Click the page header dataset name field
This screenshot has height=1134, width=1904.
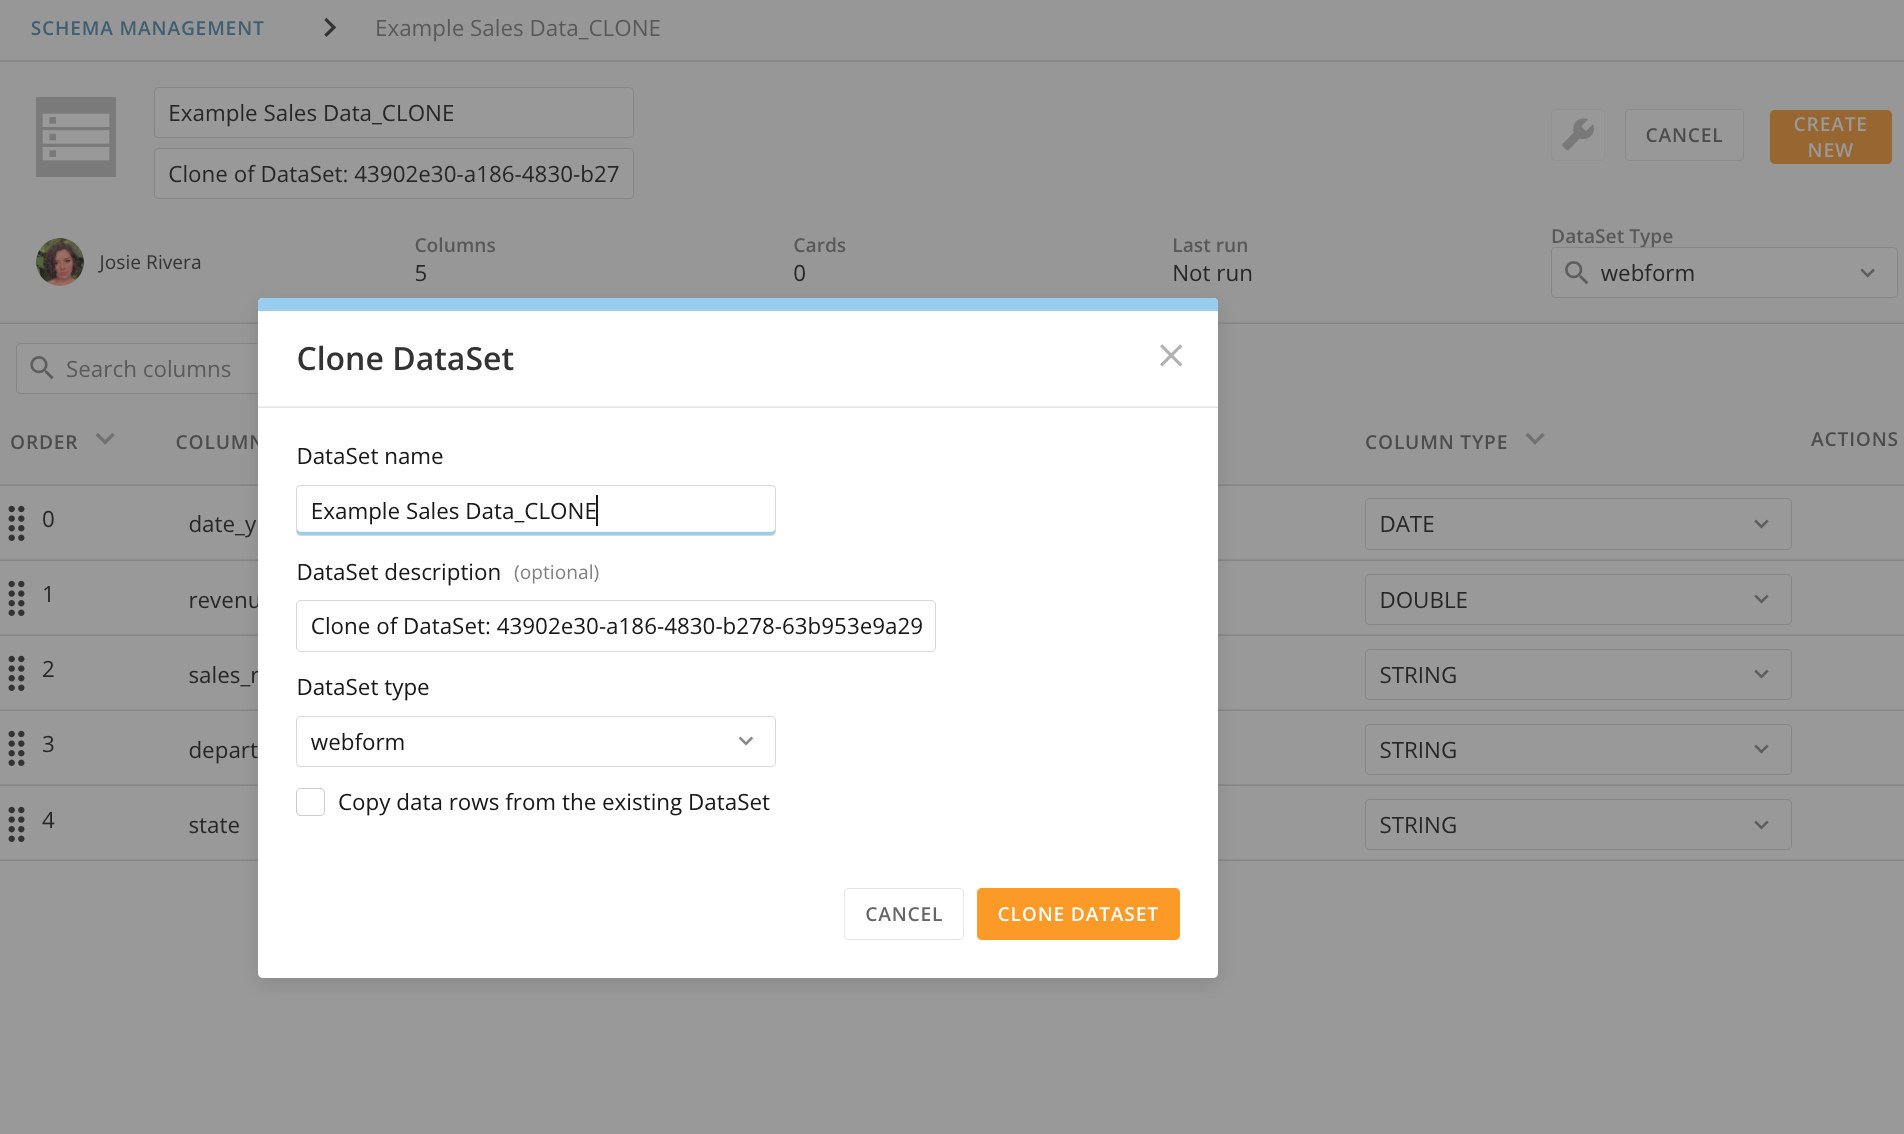coord(394,113)
